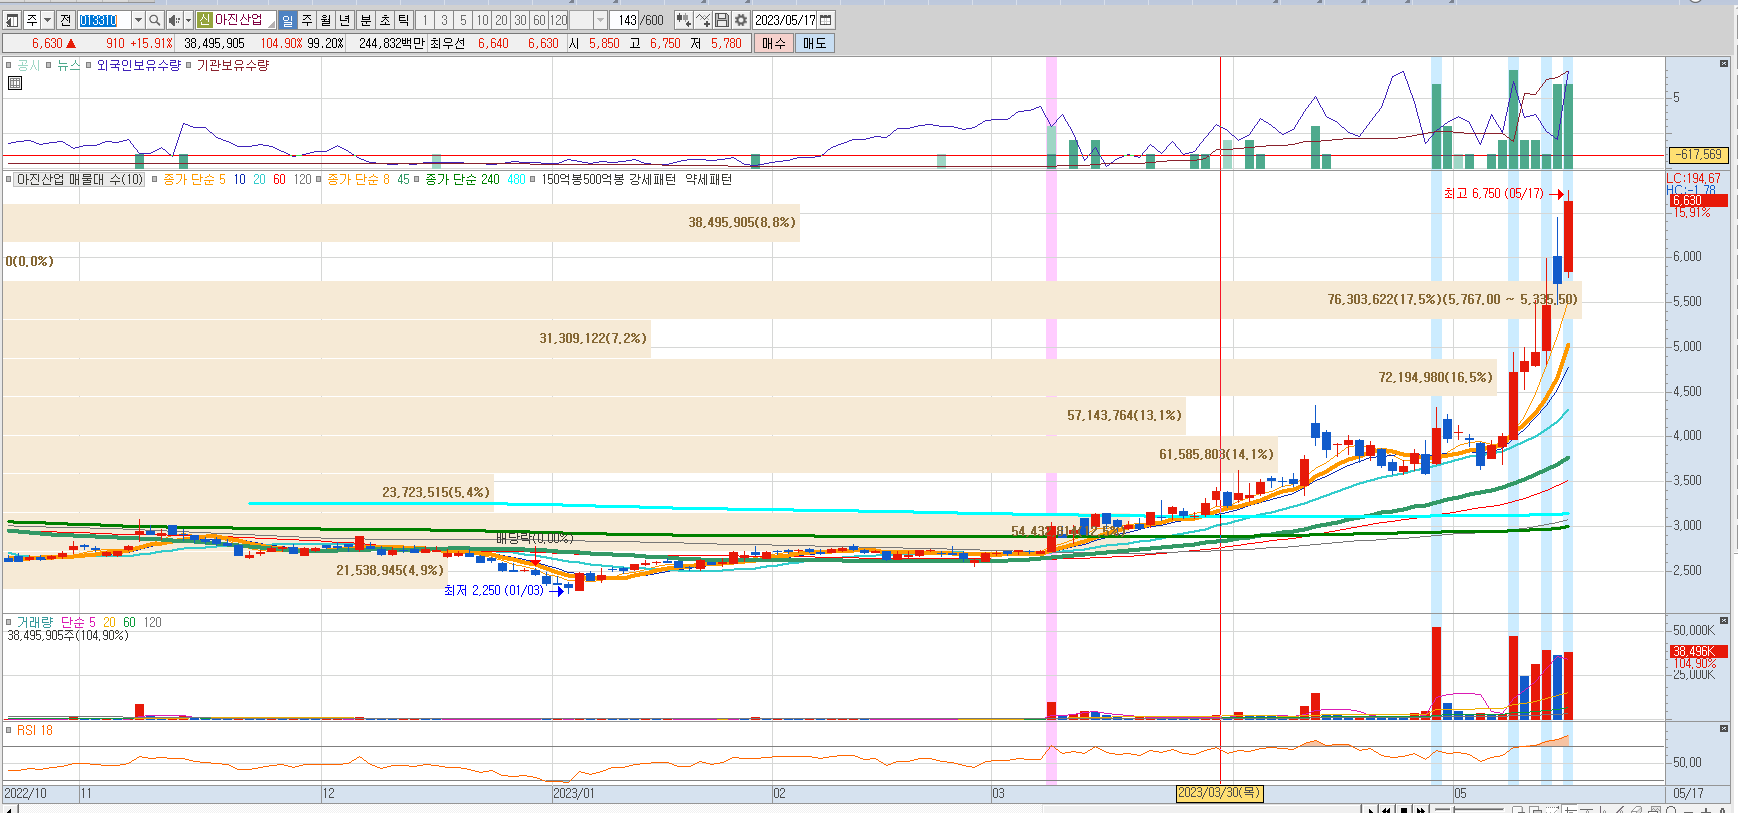Toggle checkbox before 종가 단순 240 480
The height and width of the screenshot is (813, 1738).
417,179
